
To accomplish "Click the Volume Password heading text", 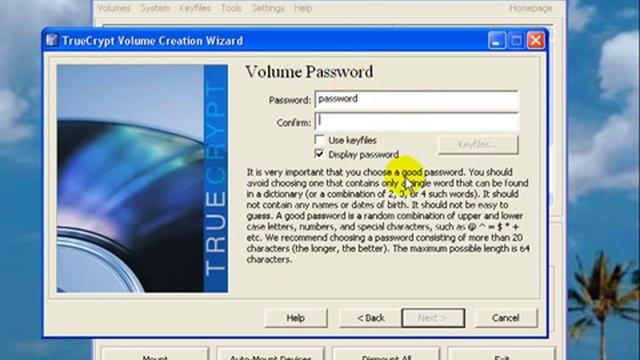I will tap(309, 72).
